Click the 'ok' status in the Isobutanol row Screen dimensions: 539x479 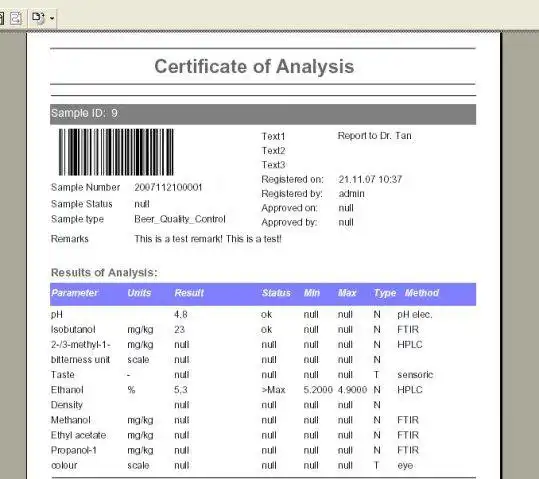pos(266,329)
